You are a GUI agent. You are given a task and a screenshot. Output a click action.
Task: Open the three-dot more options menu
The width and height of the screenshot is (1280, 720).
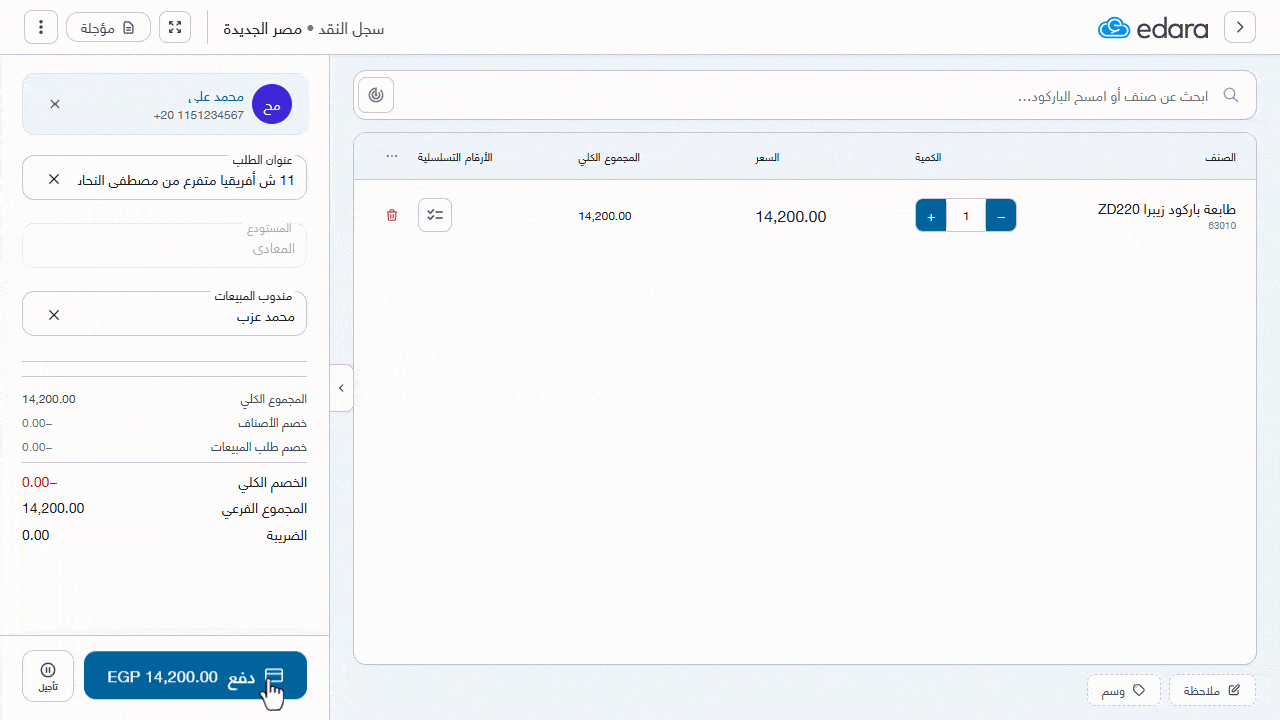click(x=41, y=27)
